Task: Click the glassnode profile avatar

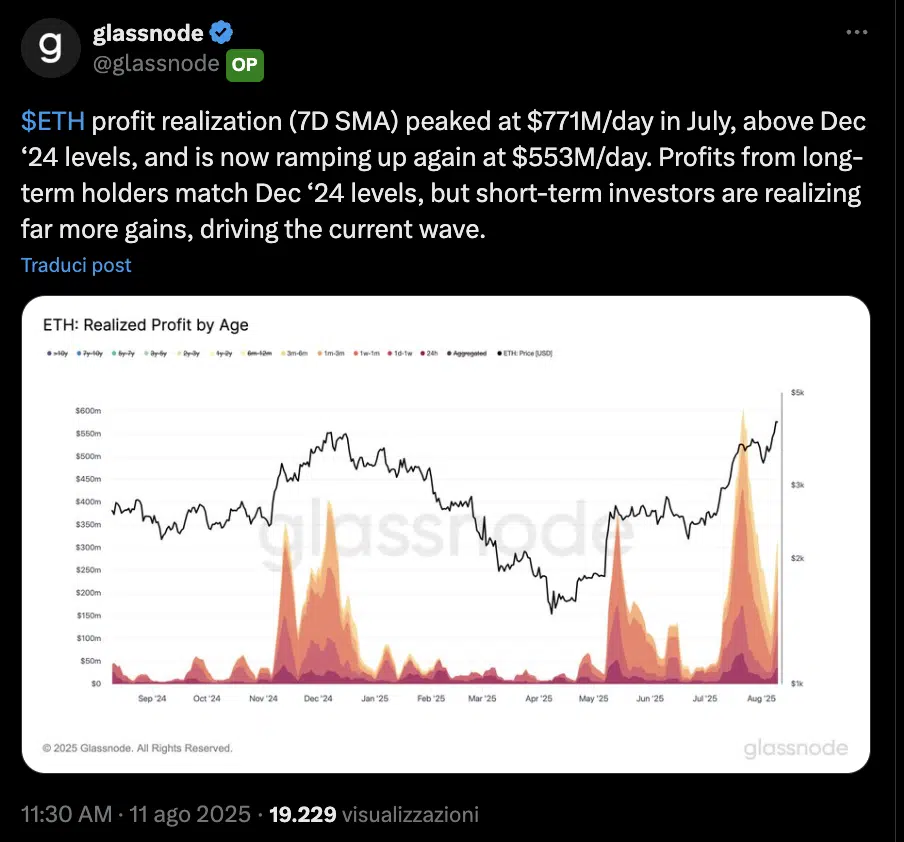Action: coord(50,47)
